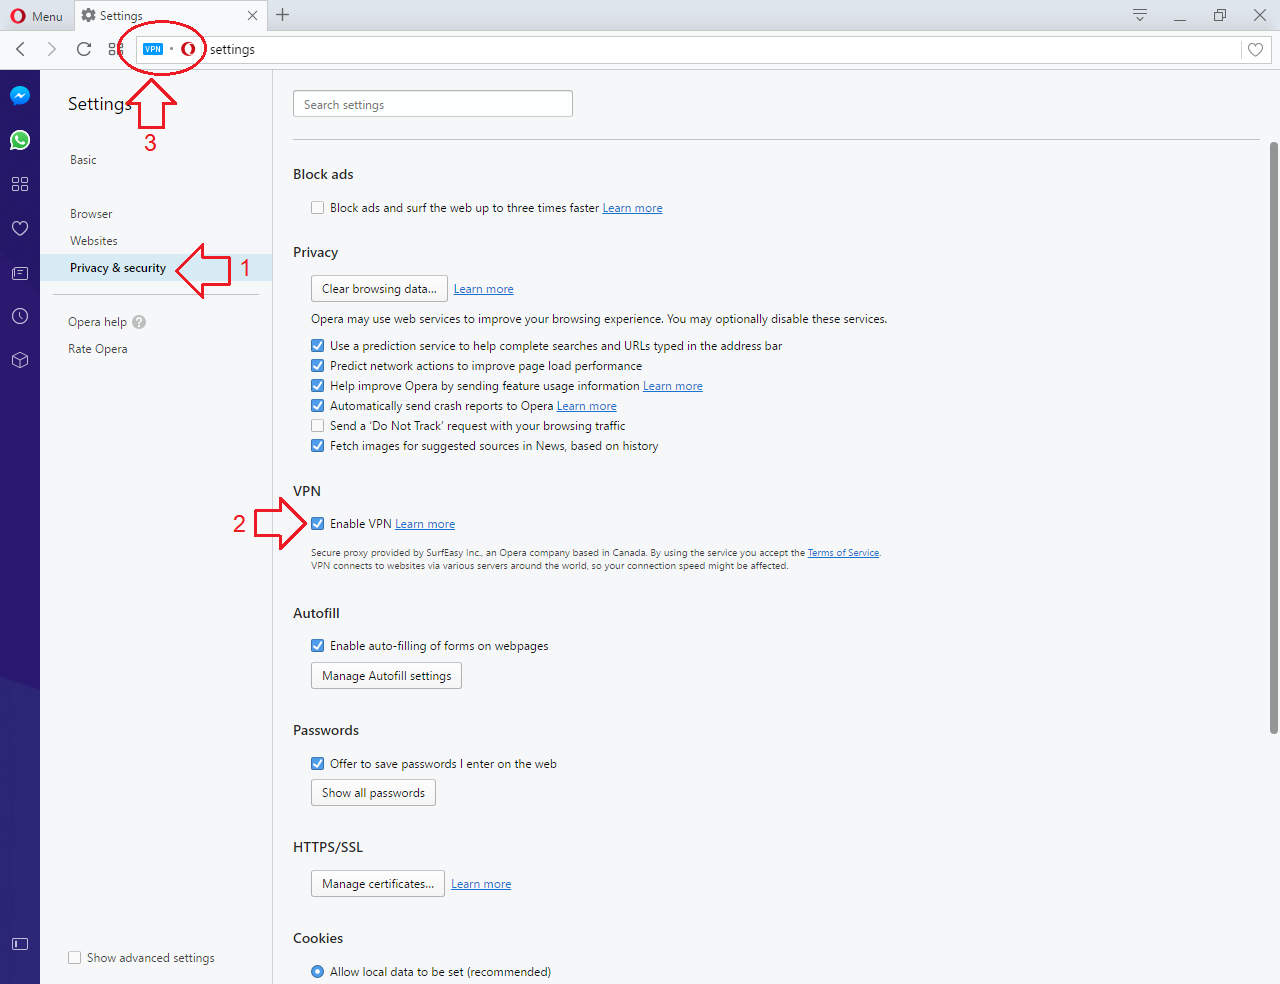Image resolution: width=1280 pixels, height=984 pixels.
Task: Bookmark page with heart icon in address bar
Action: click(1256, 49)
